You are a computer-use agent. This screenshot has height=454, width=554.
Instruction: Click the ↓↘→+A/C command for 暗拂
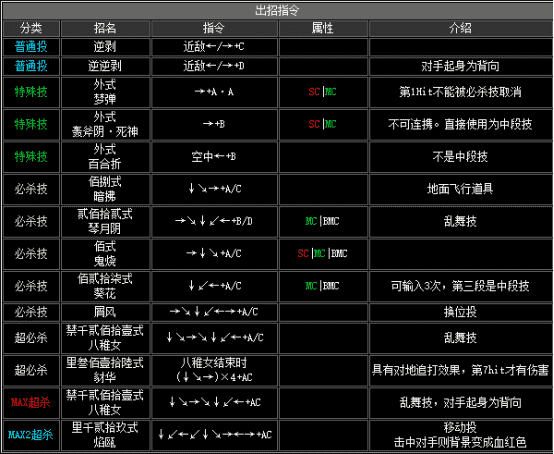(214, 189)
